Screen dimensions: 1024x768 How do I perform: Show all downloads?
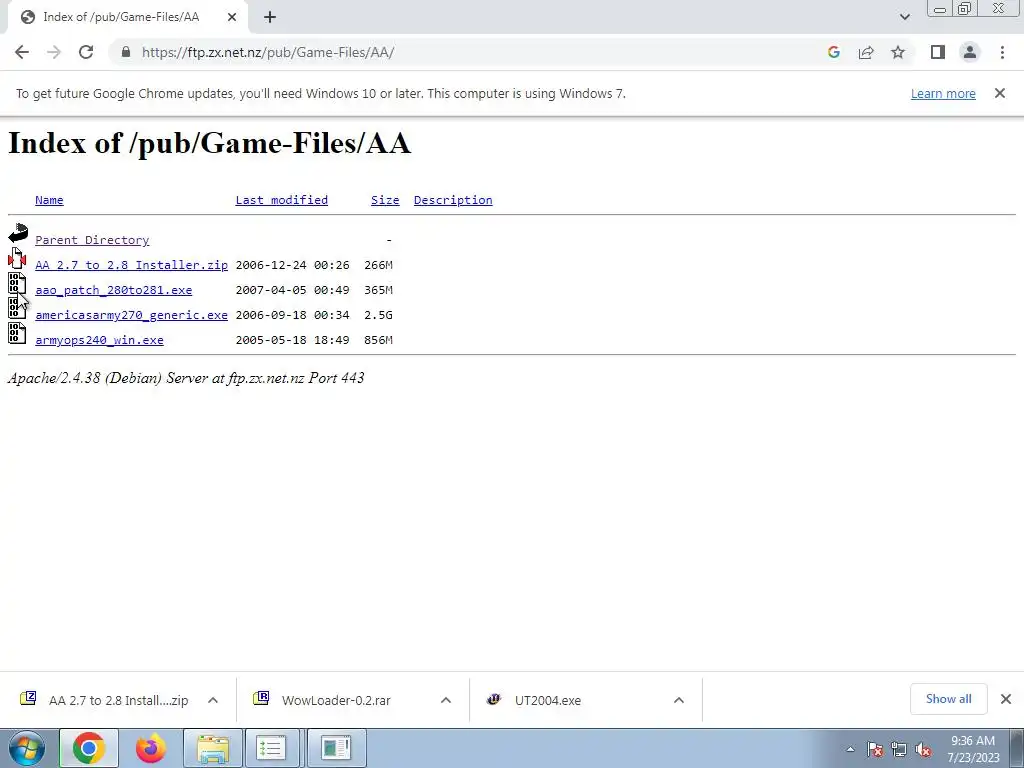948,699
